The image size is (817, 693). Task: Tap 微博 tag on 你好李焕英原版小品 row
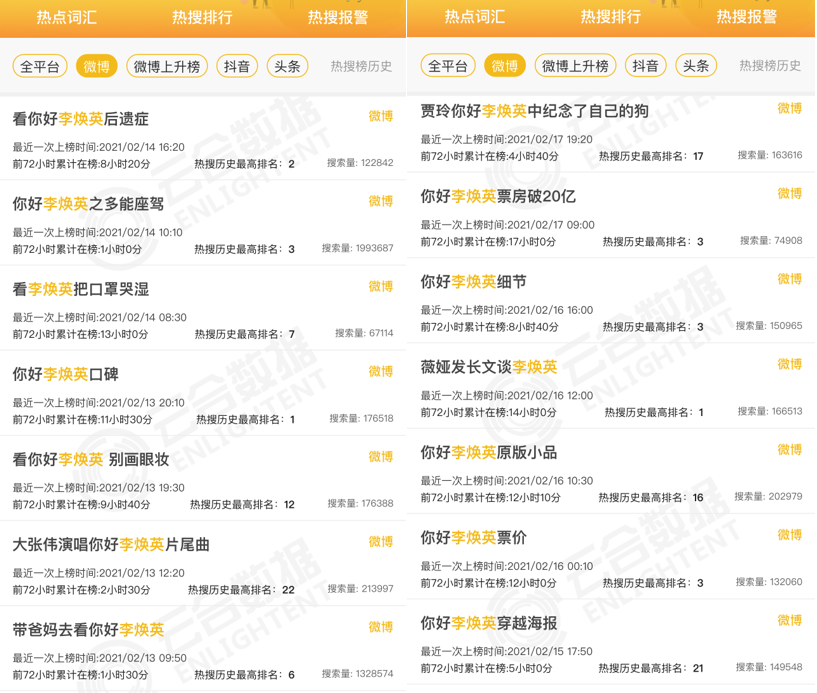[790, 449]
